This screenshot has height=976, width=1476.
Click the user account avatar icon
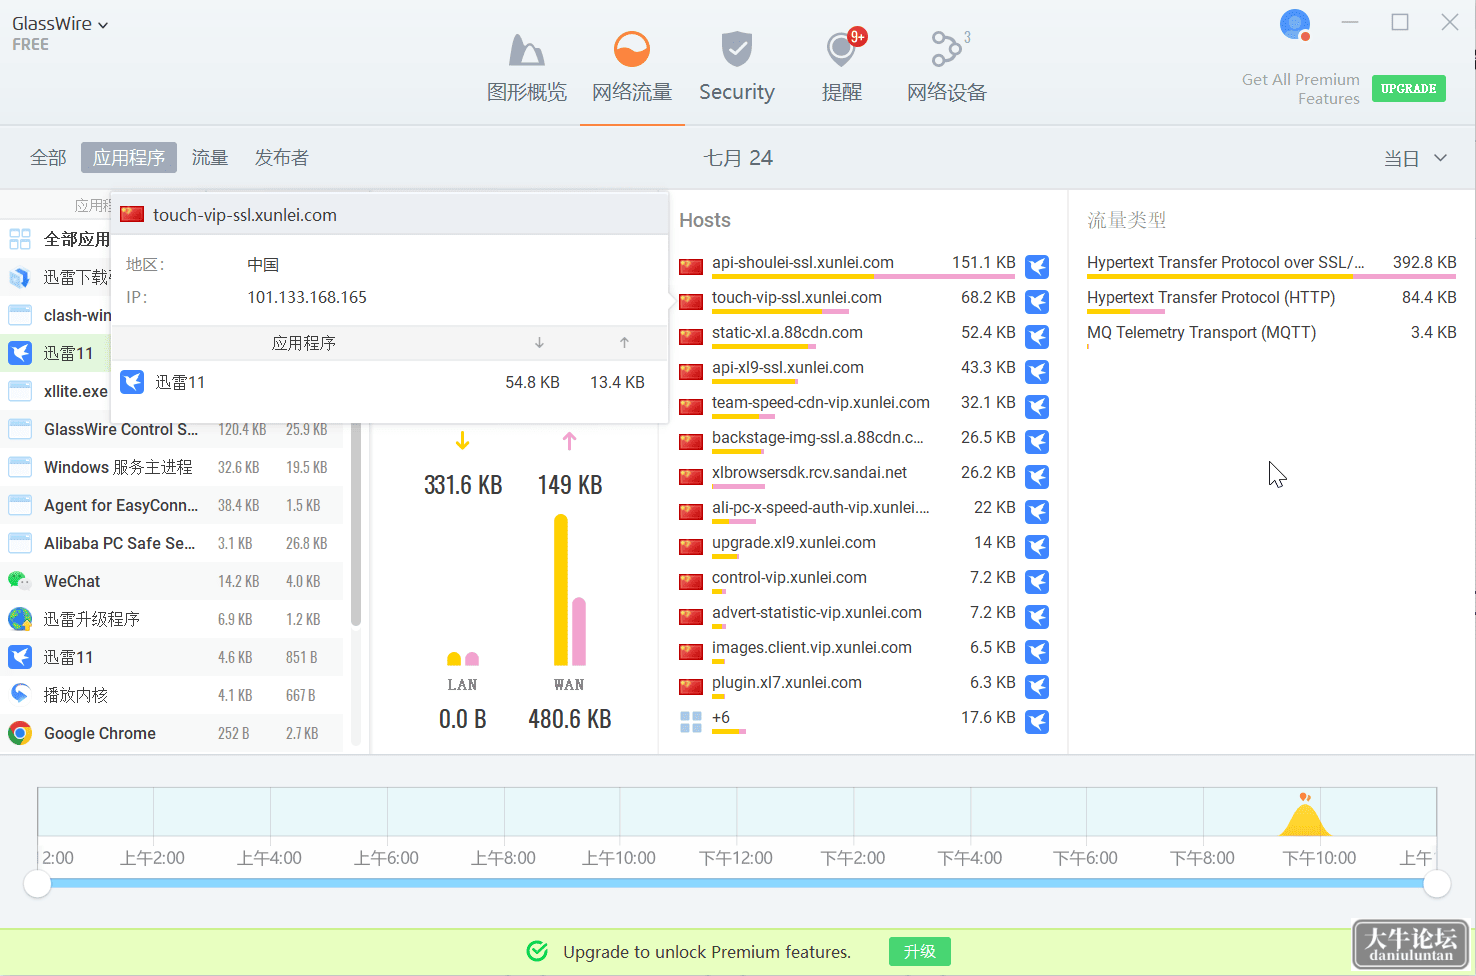point(1295,24)
